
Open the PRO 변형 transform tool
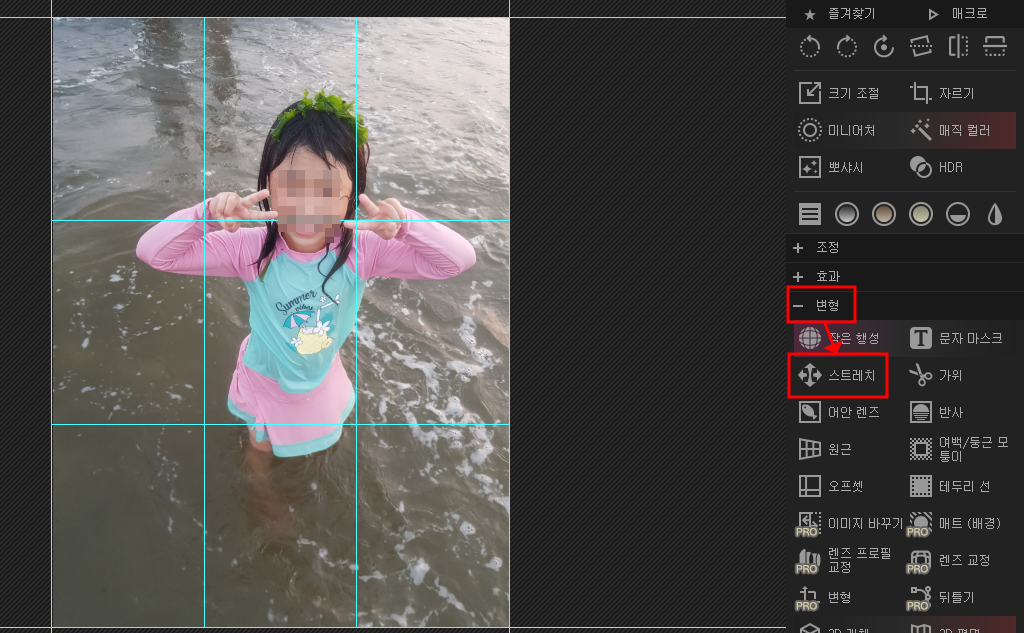(x=824, y=597)
